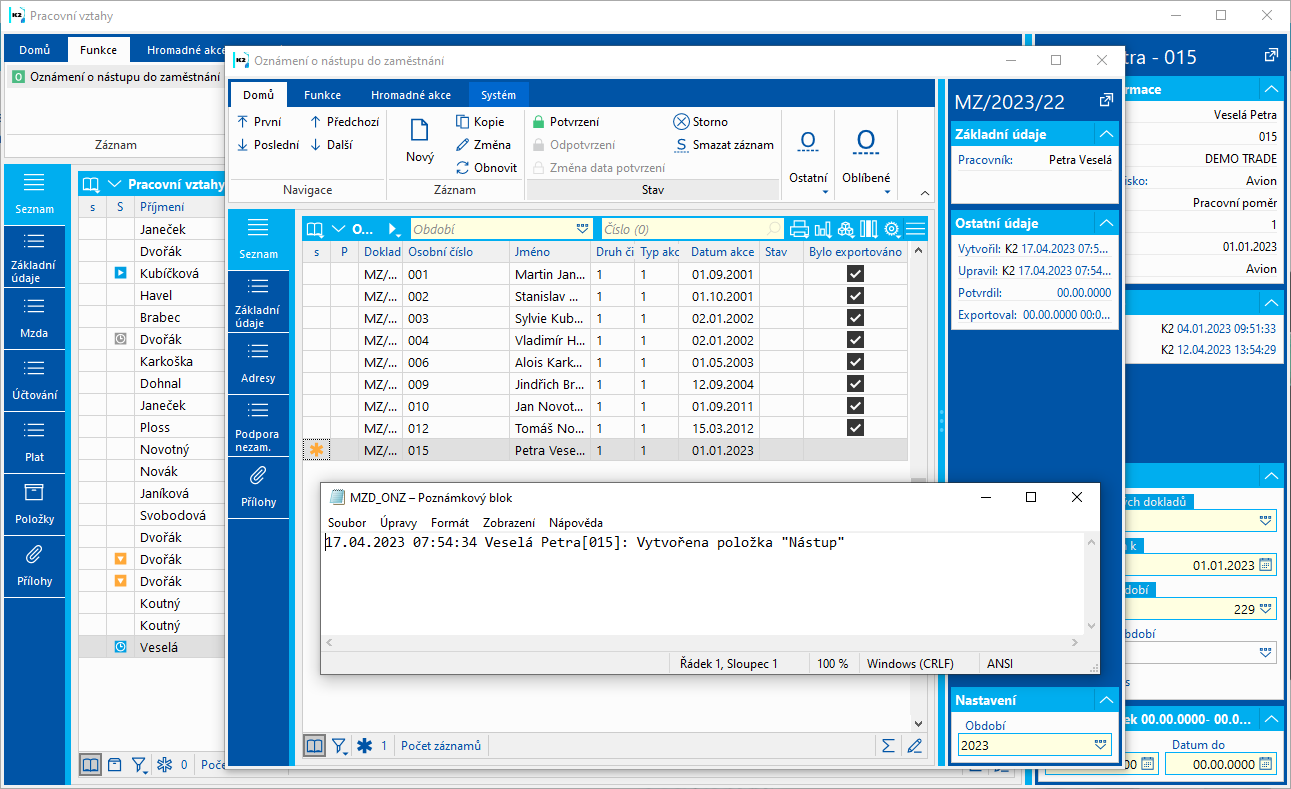
Task: Click the Storno cancel icon
Action: tap(681, 122)
